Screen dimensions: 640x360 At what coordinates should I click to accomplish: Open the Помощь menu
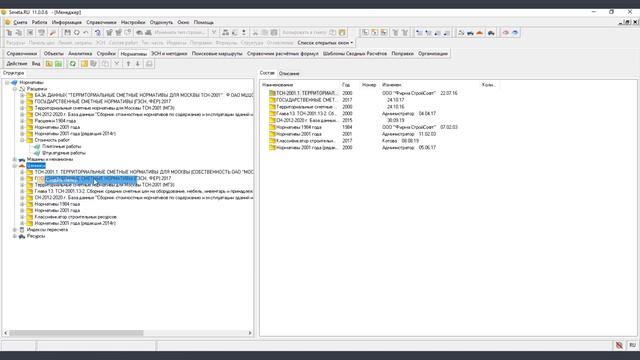pos(204,22)
